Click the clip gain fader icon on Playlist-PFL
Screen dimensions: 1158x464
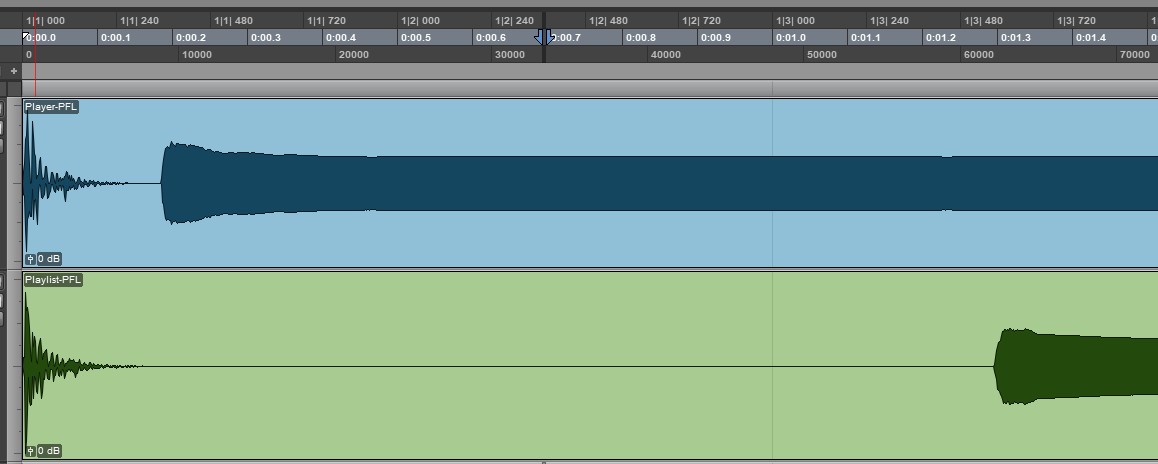30,451
